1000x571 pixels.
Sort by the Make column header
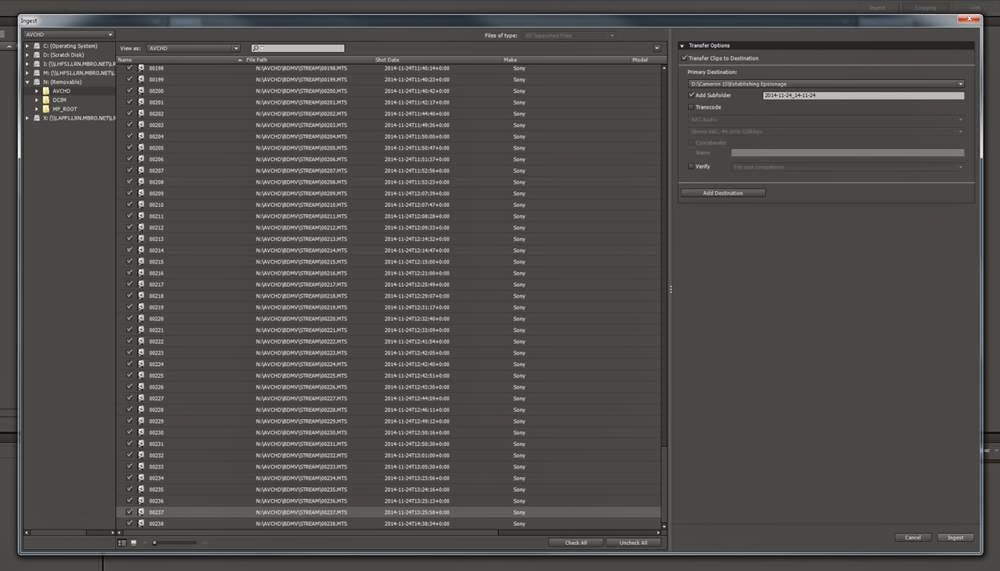(x=566, y=60)
